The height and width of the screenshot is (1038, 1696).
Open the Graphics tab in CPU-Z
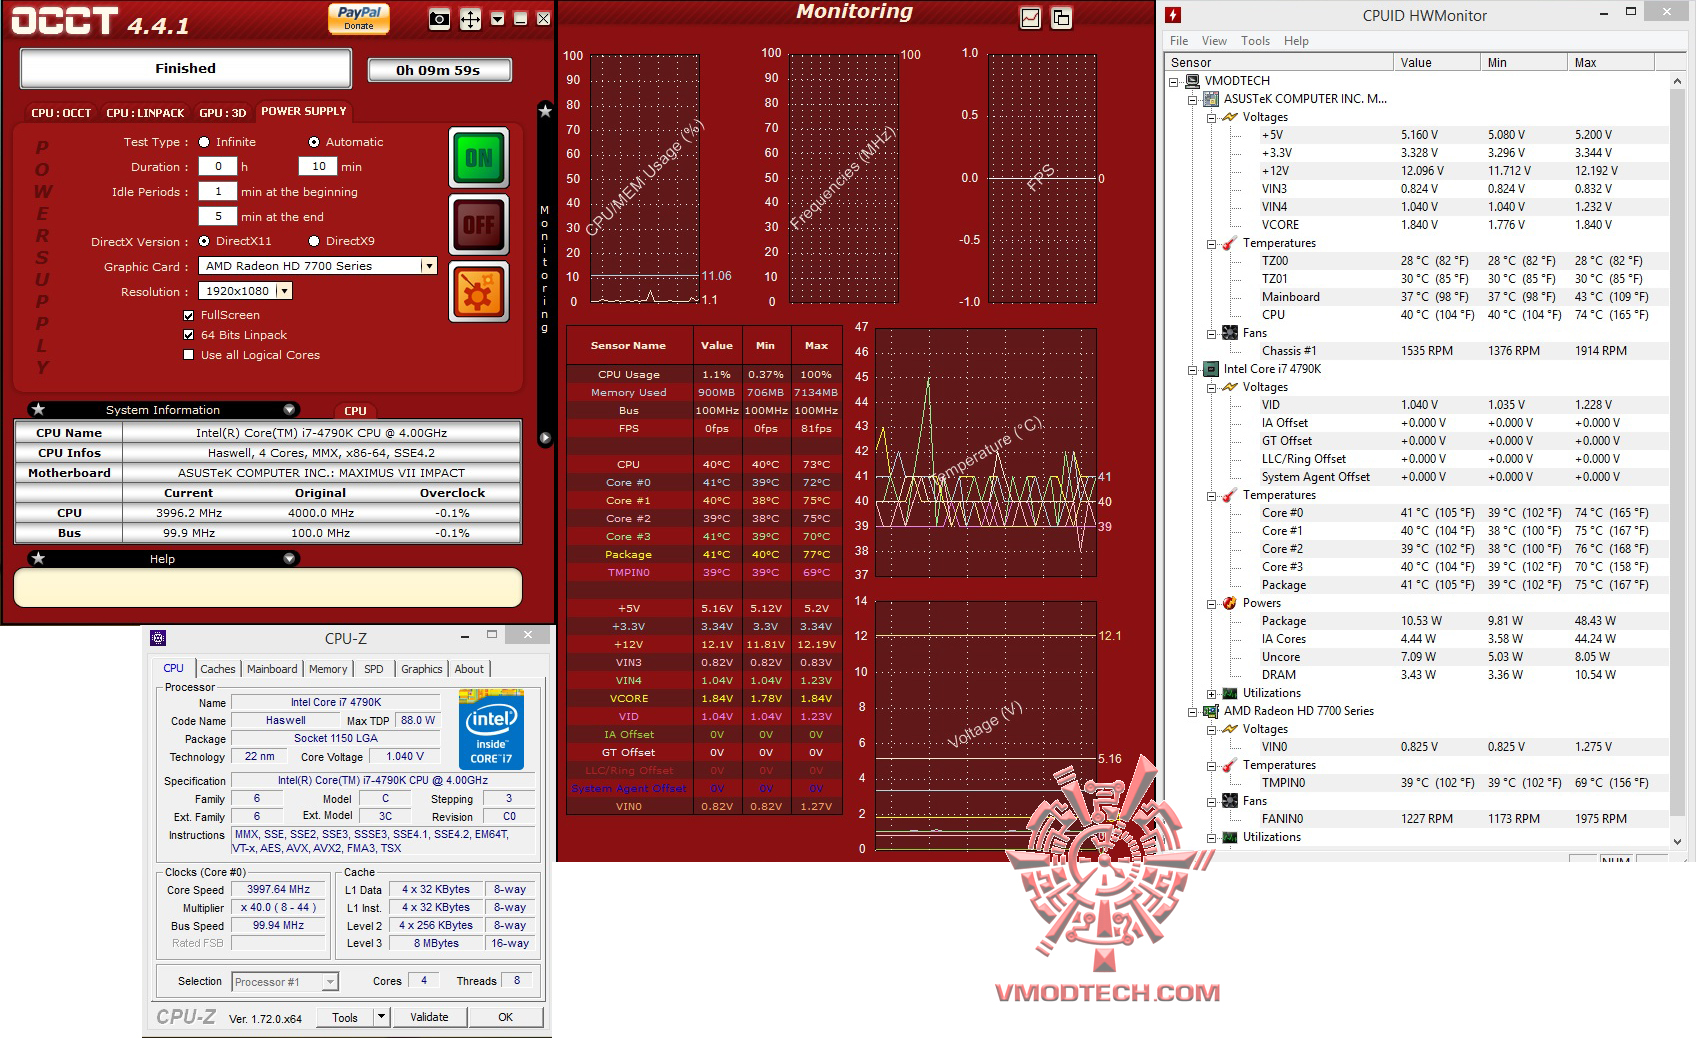[x=421, y=669]
